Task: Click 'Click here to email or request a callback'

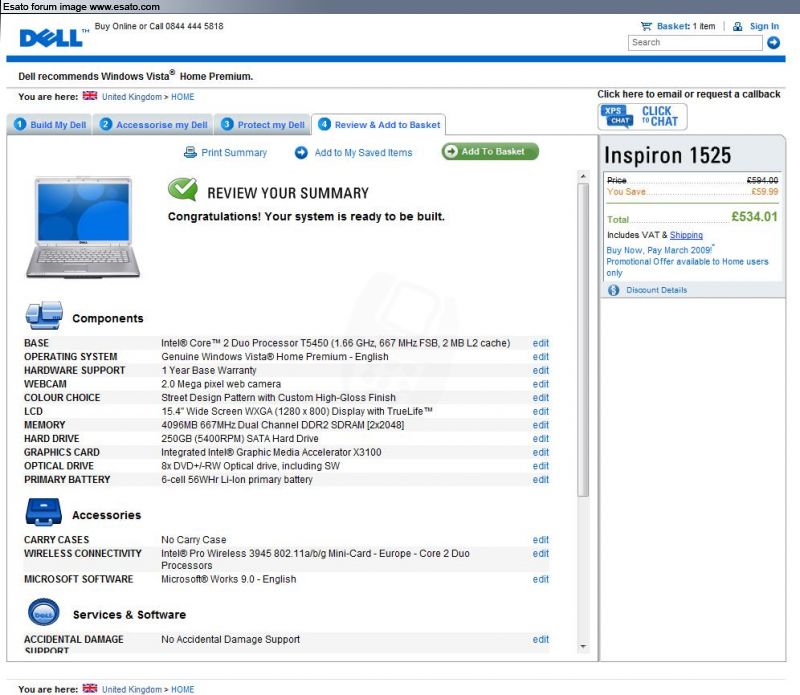Action: [689, 94]
